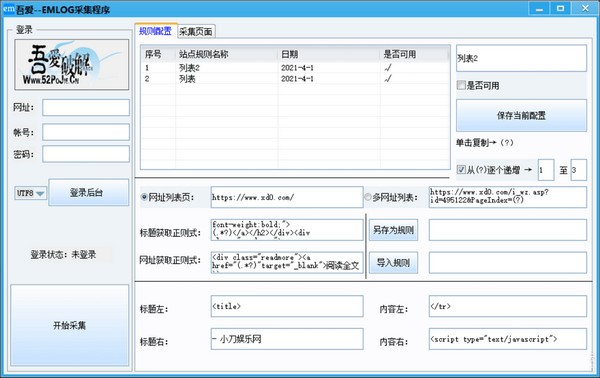This screenshot has width=600, height=378.
Task: Click the 52PoJie logo image
Action: pos(72,65)
